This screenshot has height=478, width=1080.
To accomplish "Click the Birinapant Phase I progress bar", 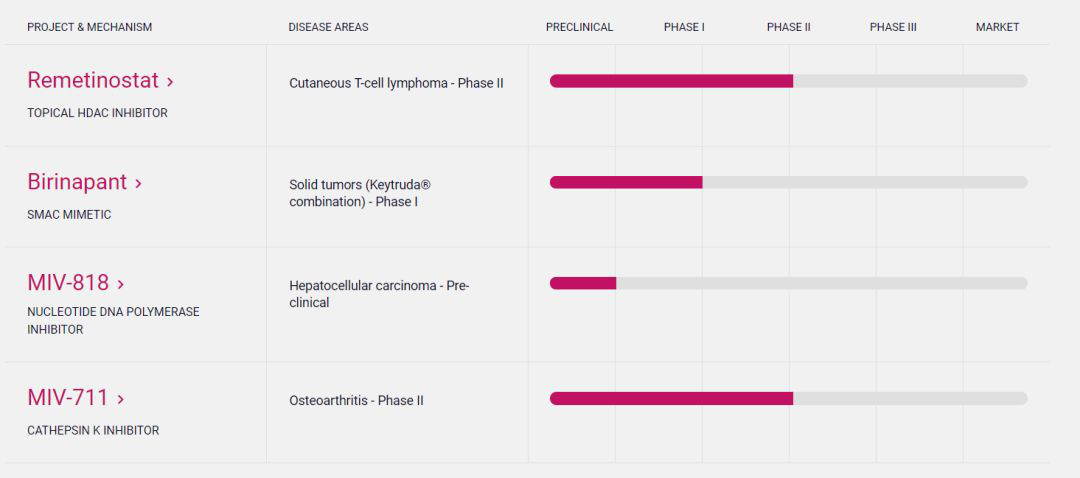I will (x=626, y=182).
